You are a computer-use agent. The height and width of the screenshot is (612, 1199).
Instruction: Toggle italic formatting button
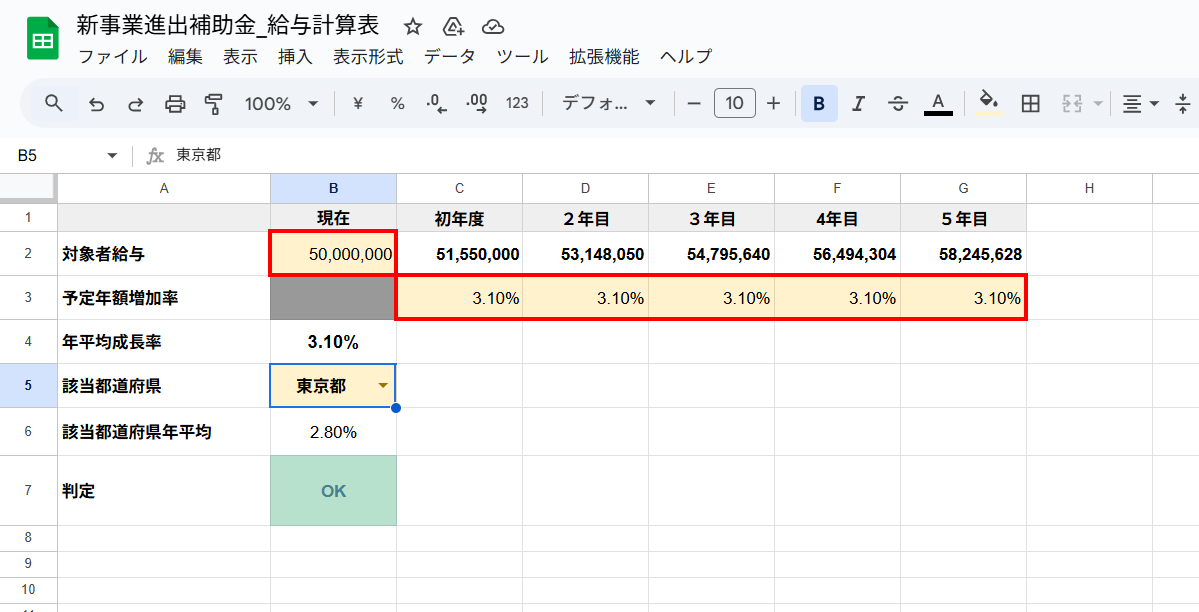click(x=857, y=103)
